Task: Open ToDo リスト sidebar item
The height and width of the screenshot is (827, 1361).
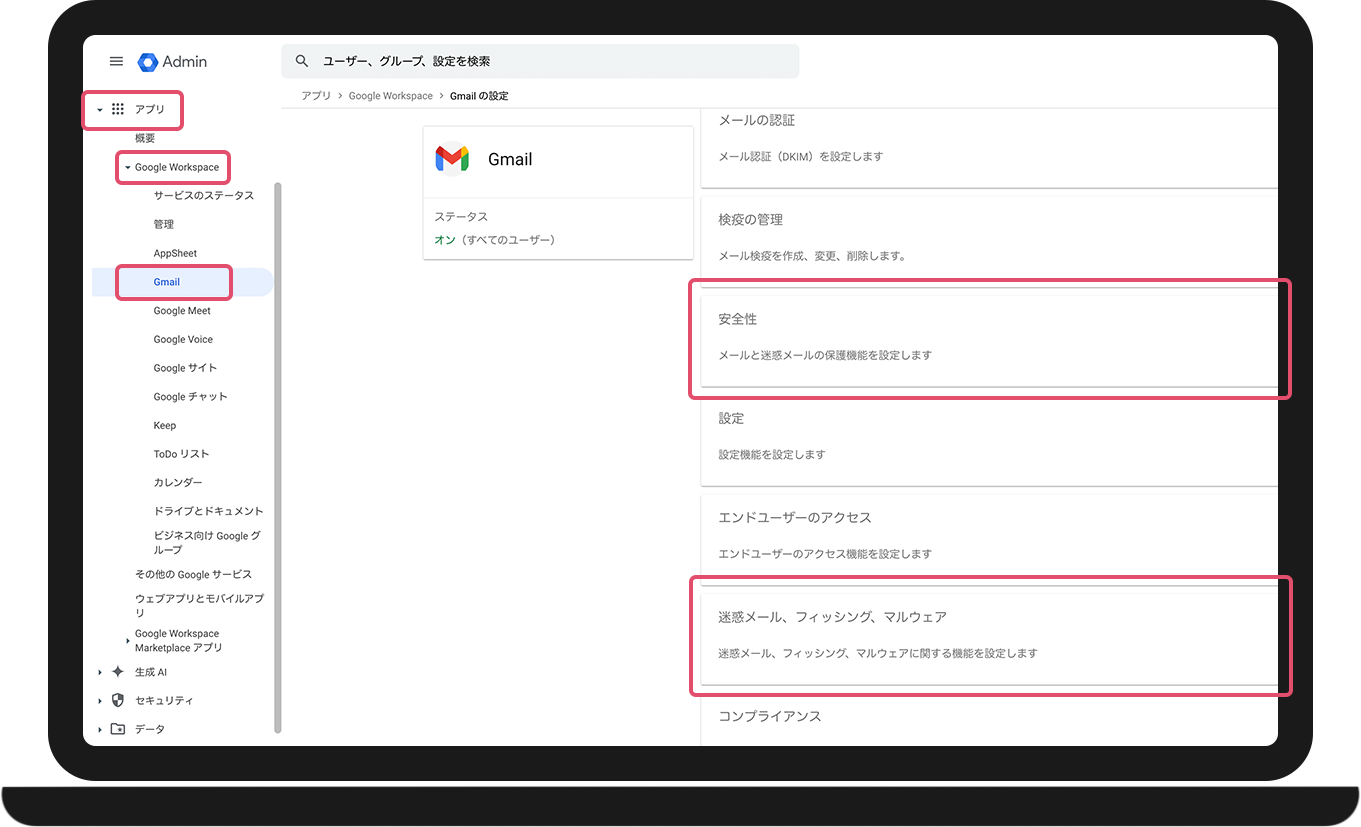Action: point(181,454)
